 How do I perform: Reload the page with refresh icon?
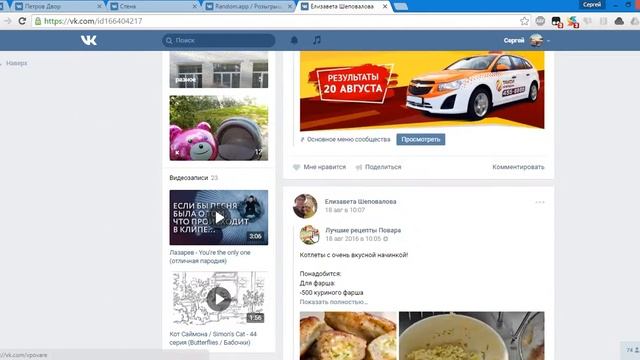click(x=22, y=21)
